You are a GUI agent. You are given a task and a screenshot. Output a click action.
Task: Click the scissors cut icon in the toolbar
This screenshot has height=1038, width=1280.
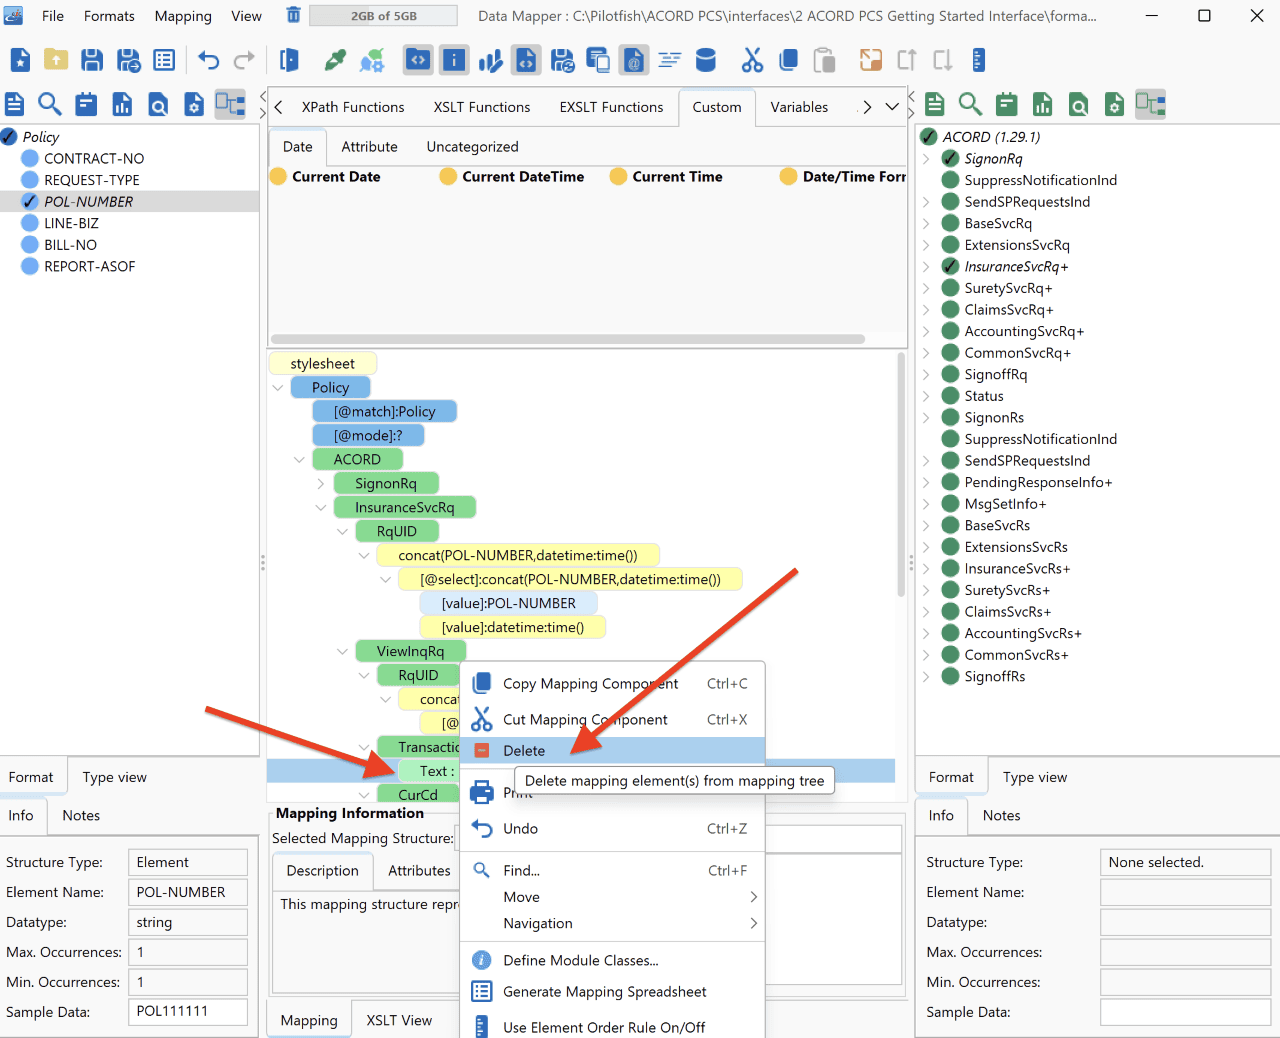(x=752, y=60)
